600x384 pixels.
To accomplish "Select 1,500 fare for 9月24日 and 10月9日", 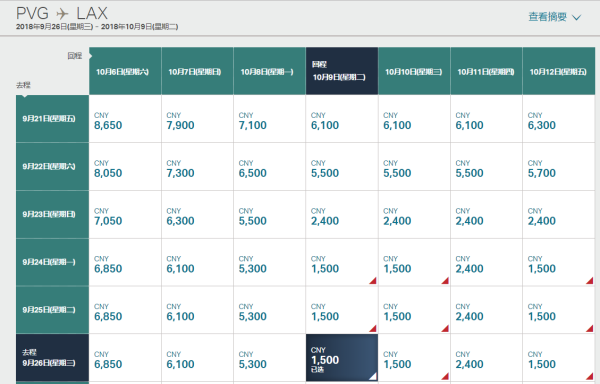I will [342, 262].
